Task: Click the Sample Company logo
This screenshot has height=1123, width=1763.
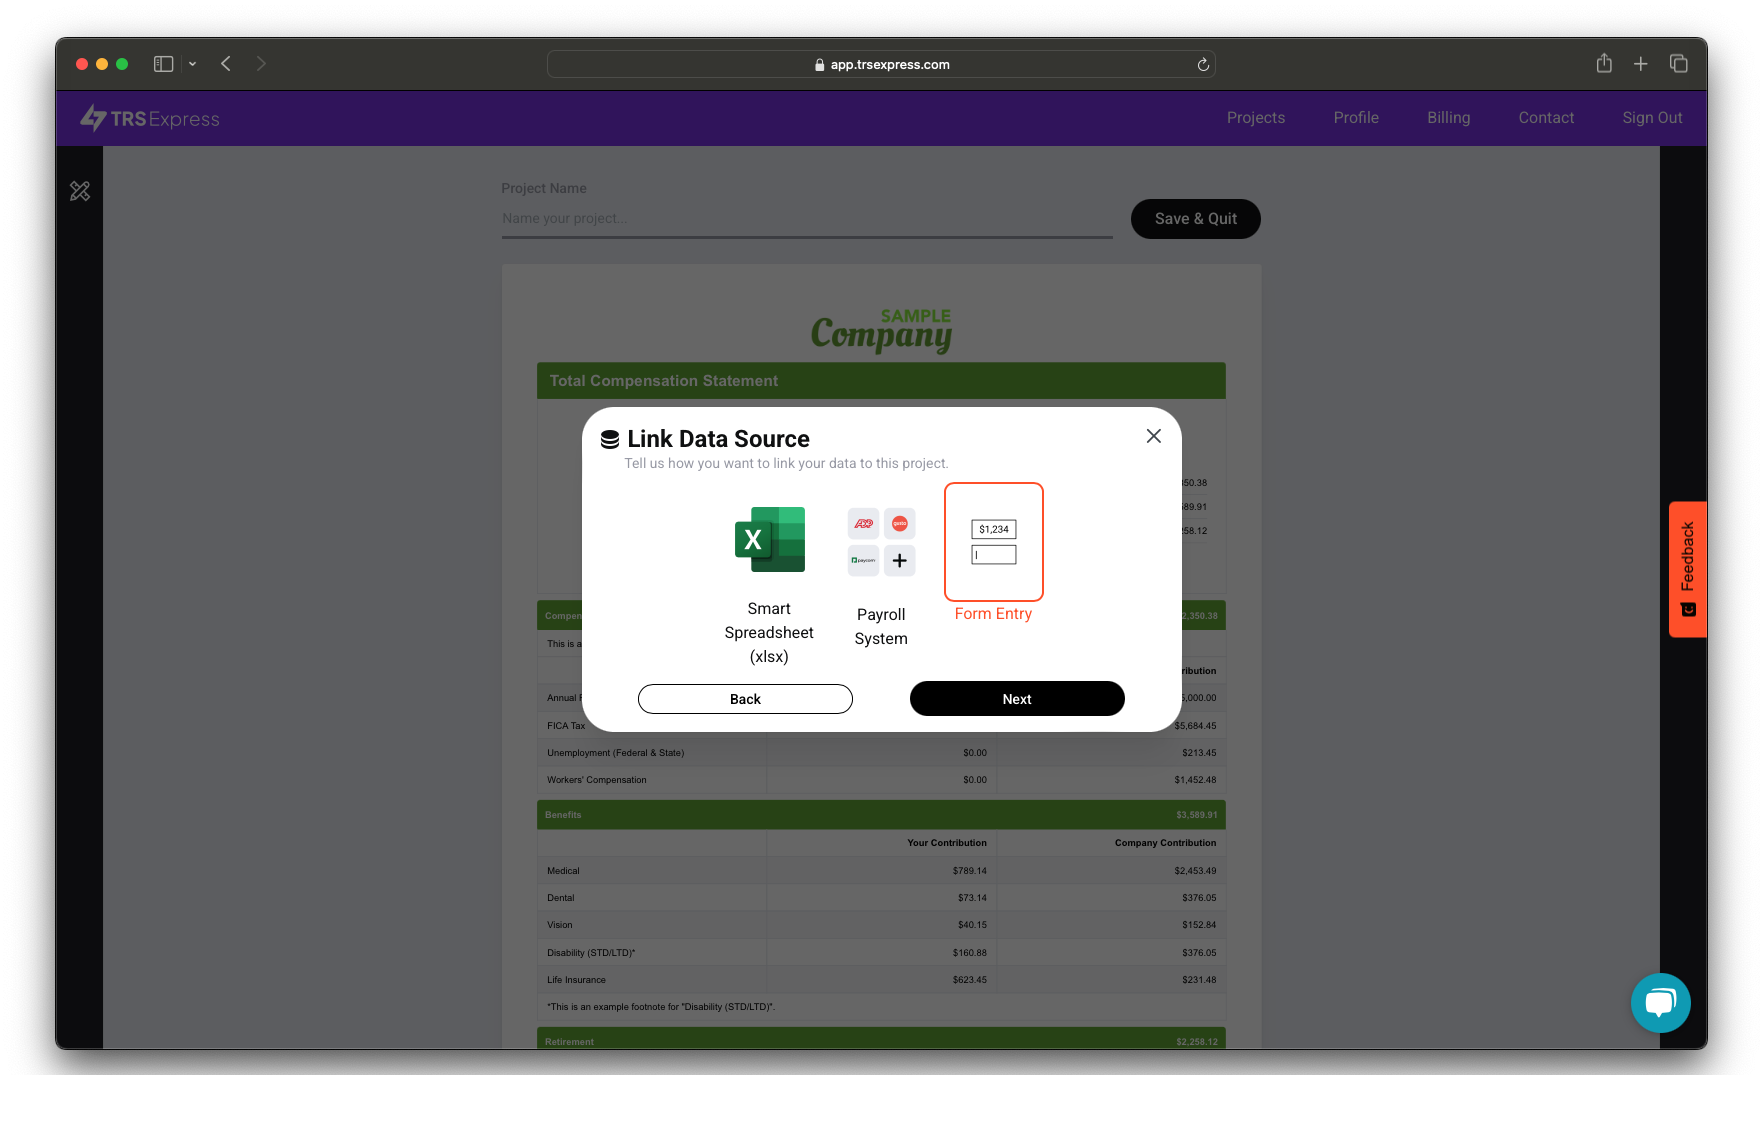Action: [x=881, y=330]
